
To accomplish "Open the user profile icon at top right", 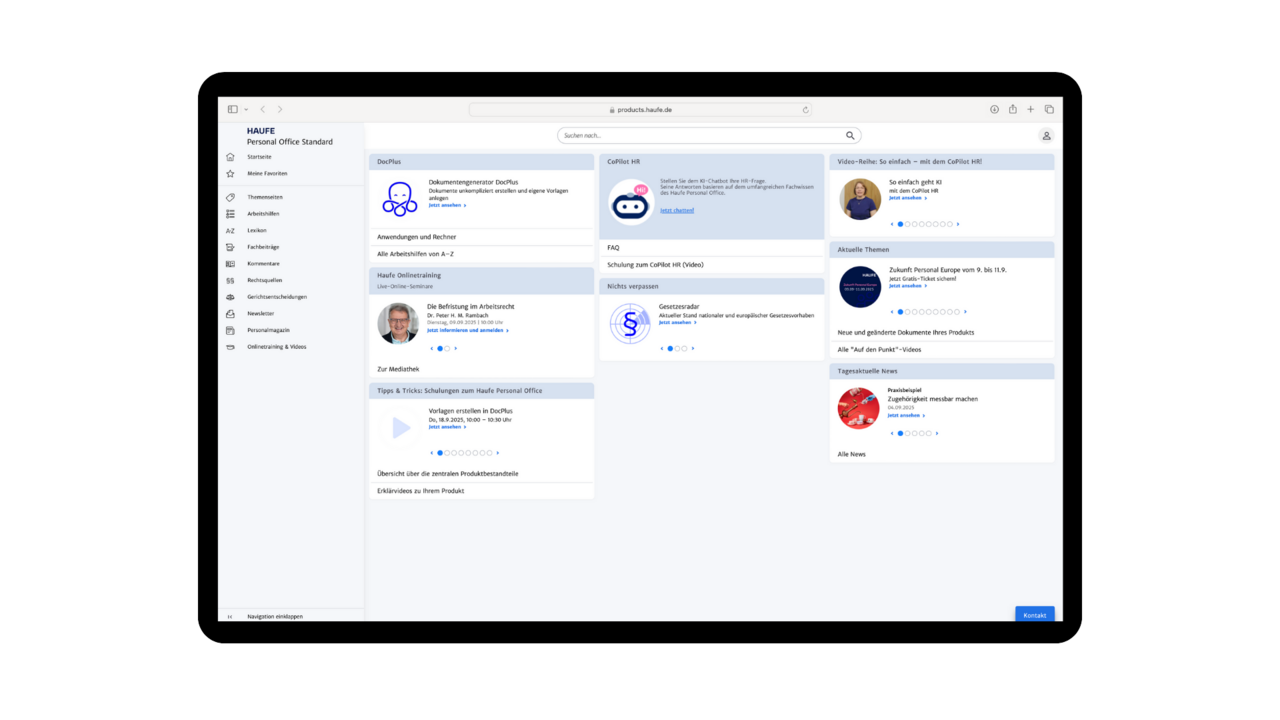I will [x=1046, y=136].
